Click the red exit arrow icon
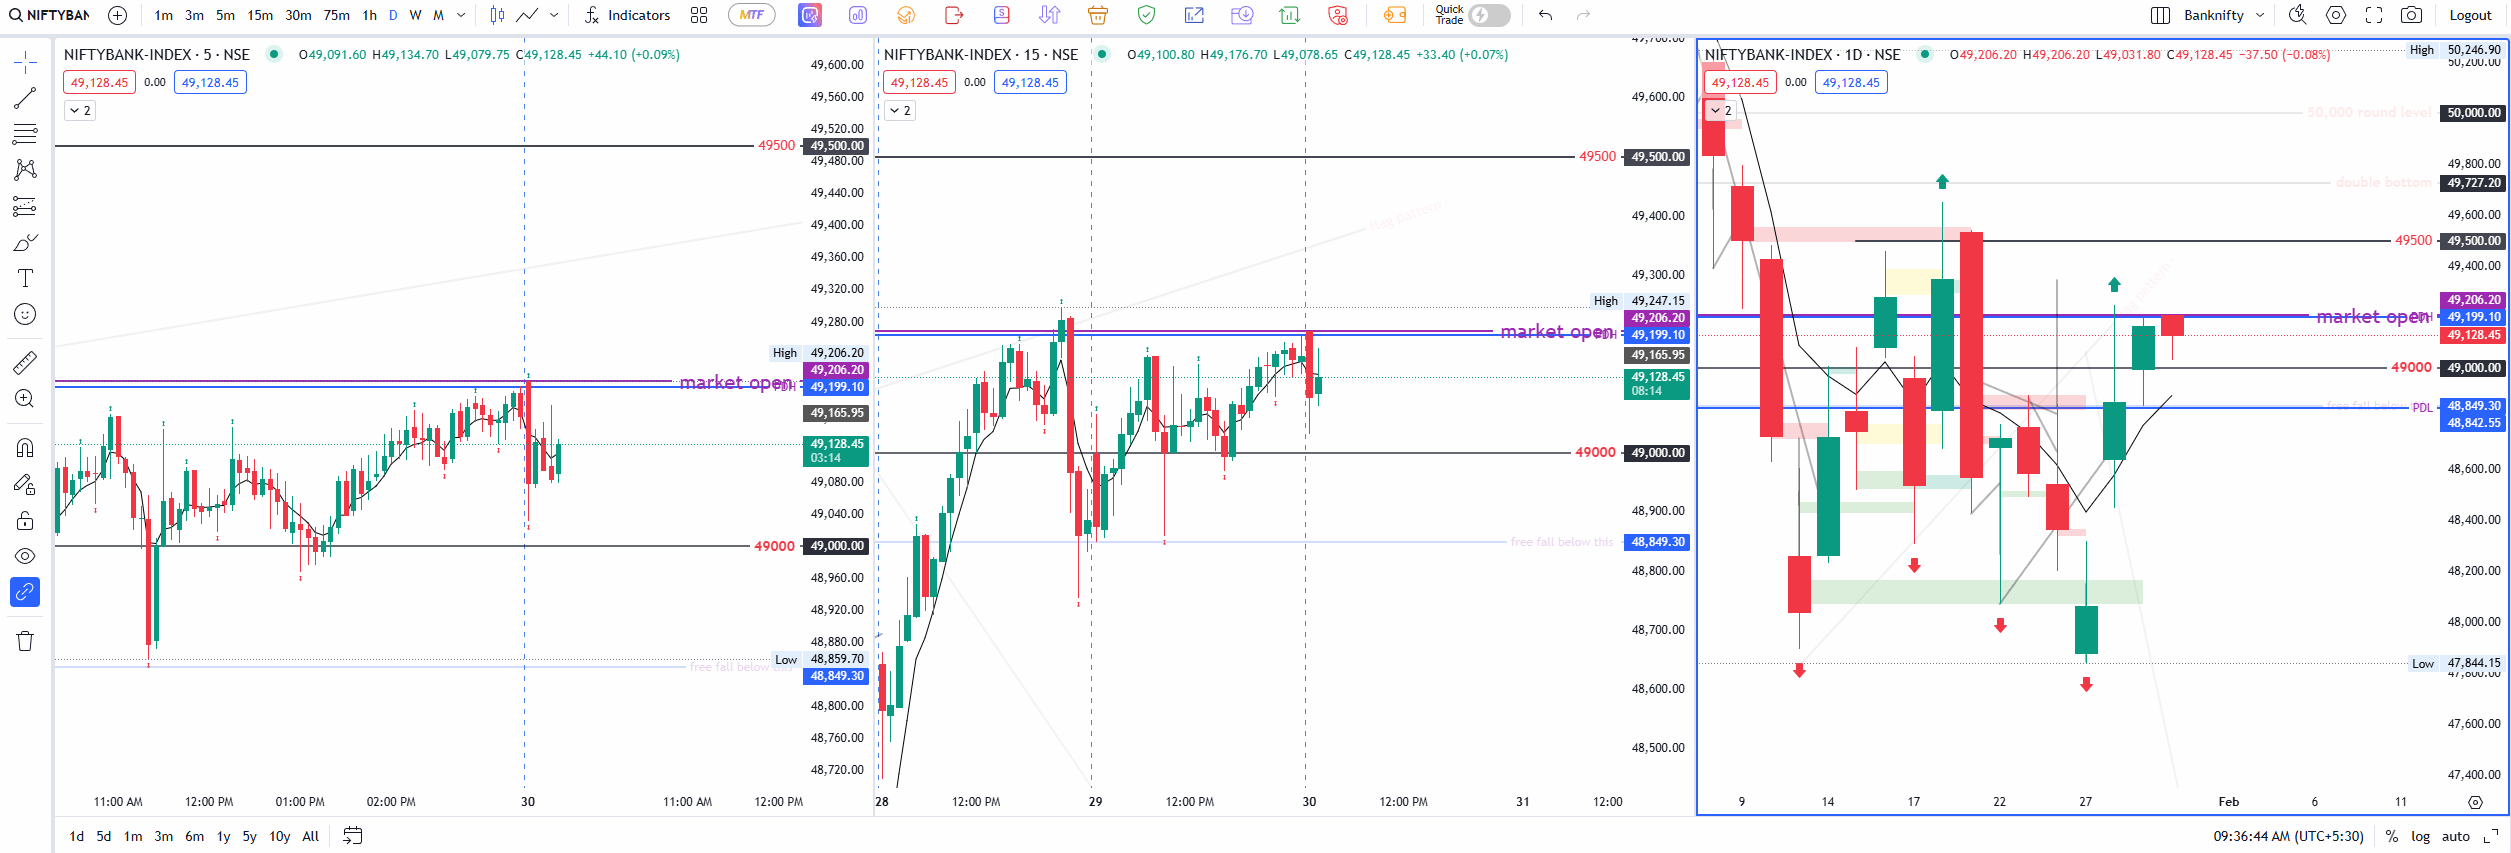The height and width of the screenshot is (853, 2511). (x=954, y=15)
